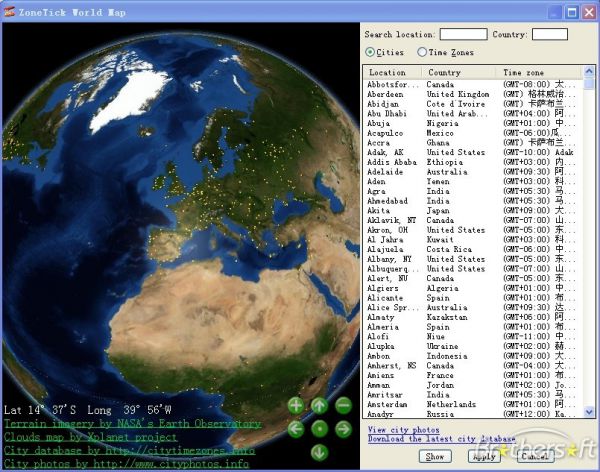Open View city photos link
Viewport: 600px width, 472px height.
point(403,430)
